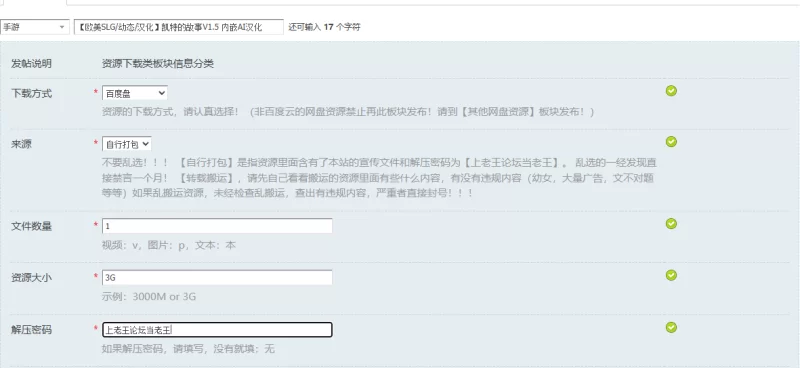The width and height of the screenshot is (800, 368).
Task: Click the hint 如果解压密码，请填写，没有就填：无
Action: [188, 349]
